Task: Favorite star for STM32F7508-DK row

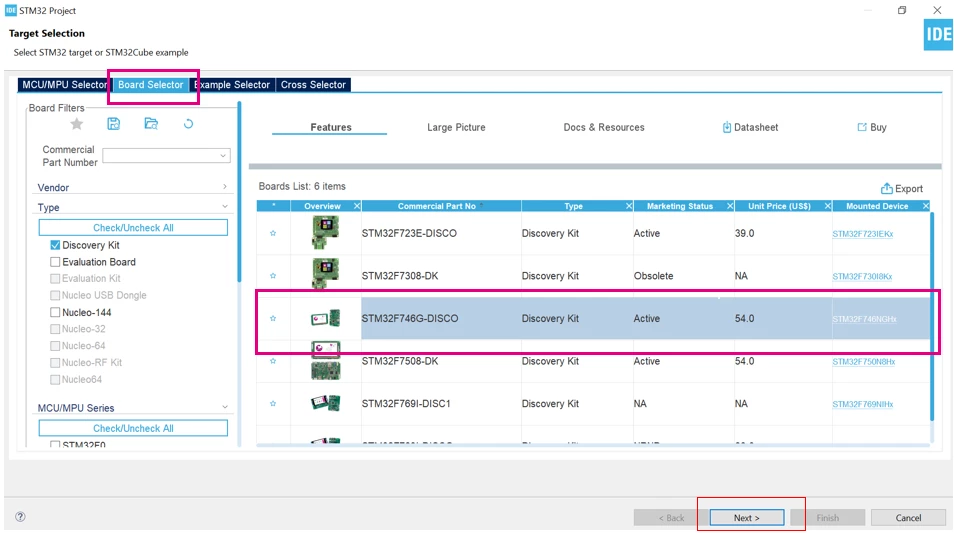Action: [x=273, y=361]
